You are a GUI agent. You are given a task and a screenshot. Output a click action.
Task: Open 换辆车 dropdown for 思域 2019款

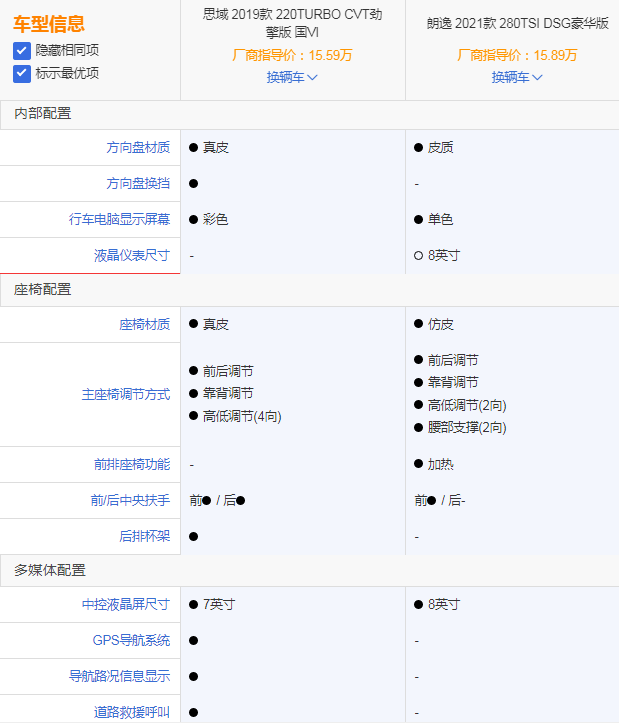click(x=292, y=77)
